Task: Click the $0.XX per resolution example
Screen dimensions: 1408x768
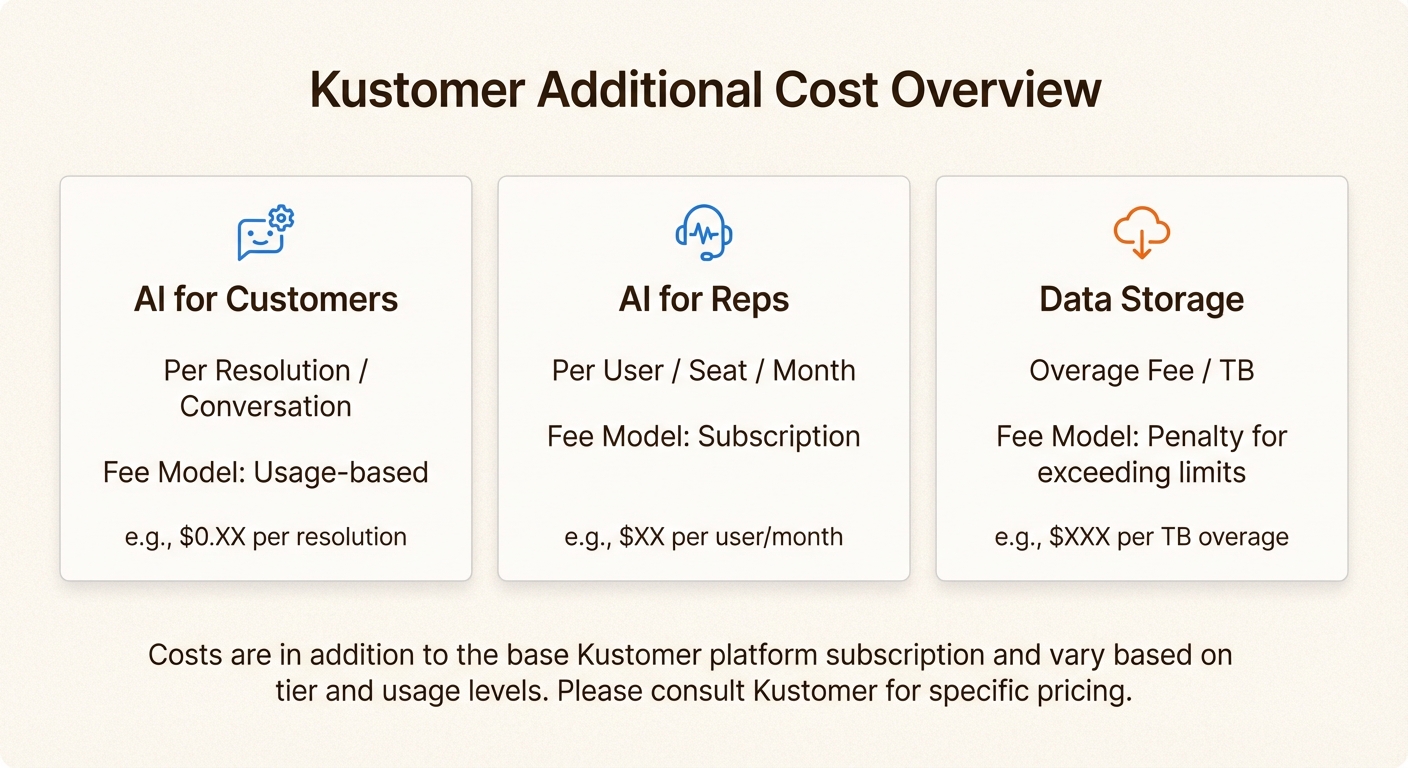Action: [x=266, y=537]
